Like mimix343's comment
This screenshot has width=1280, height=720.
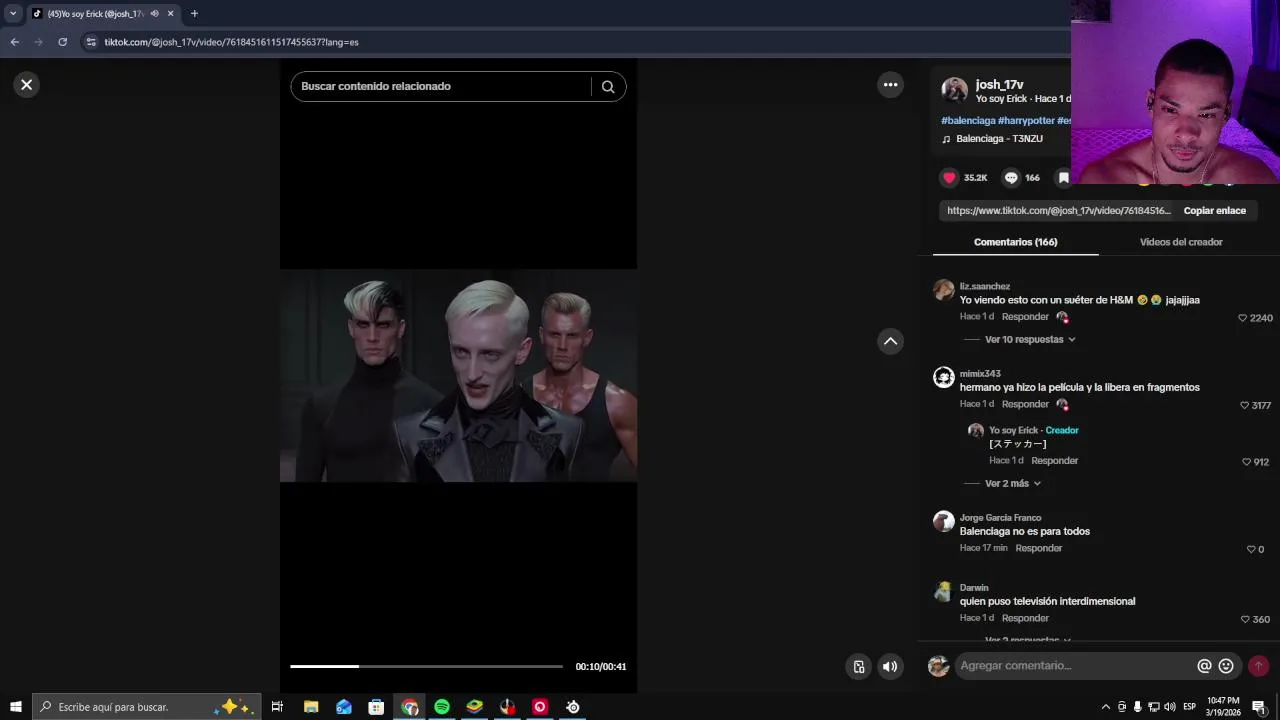pyautogui.click(x=1245, y=406)
